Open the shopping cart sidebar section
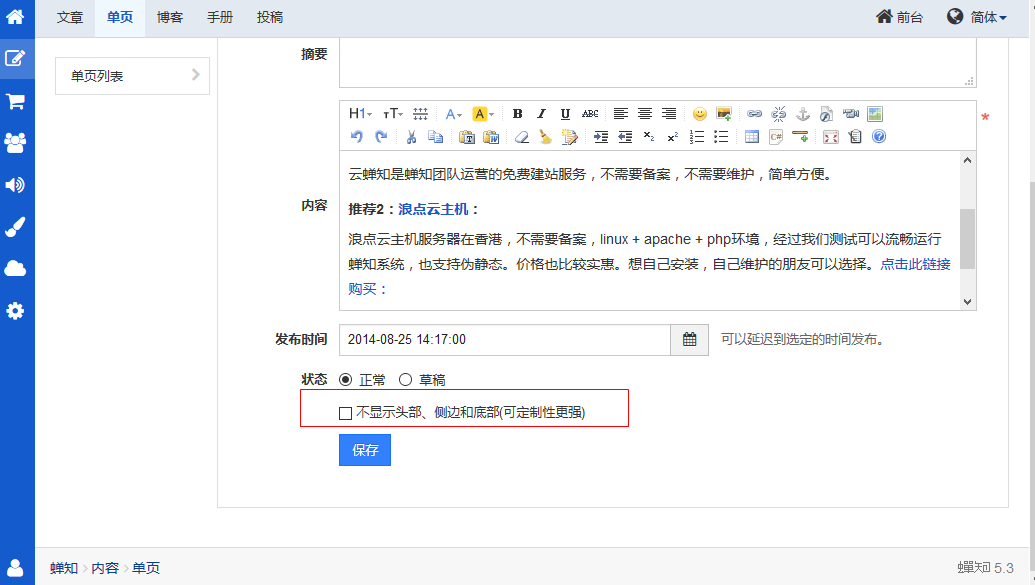 16,101
